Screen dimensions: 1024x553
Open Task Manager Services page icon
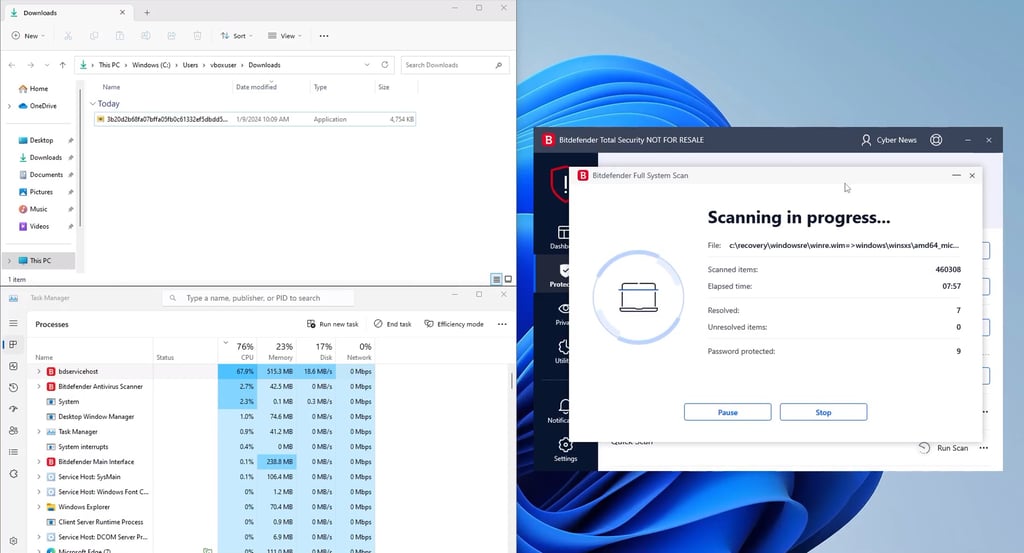pyautogui.click(x=13, y=473)
